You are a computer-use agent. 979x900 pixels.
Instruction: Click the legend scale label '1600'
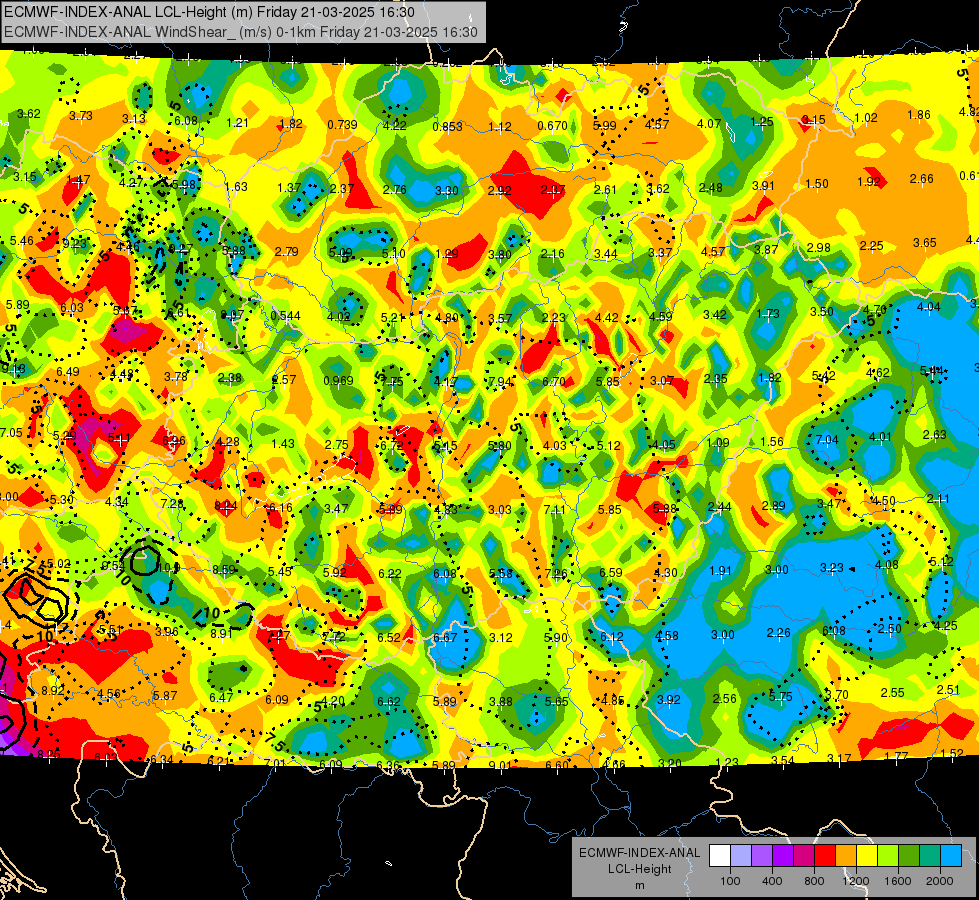pyautogui.click(x=897, y=881)
